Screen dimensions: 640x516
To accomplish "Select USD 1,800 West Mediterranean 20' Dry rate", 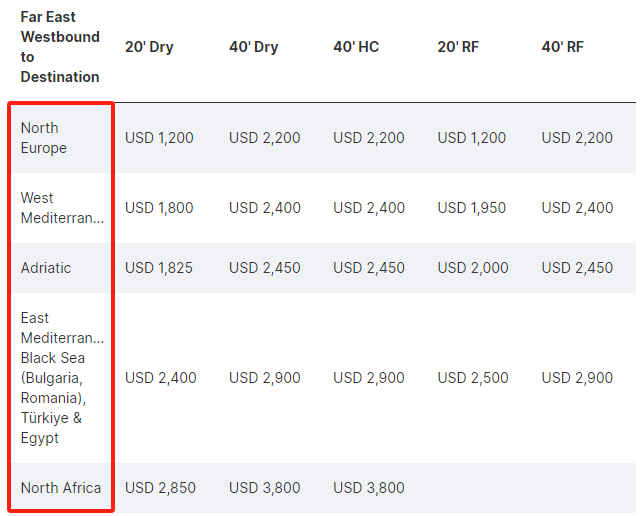I will [x=159, y=208].
